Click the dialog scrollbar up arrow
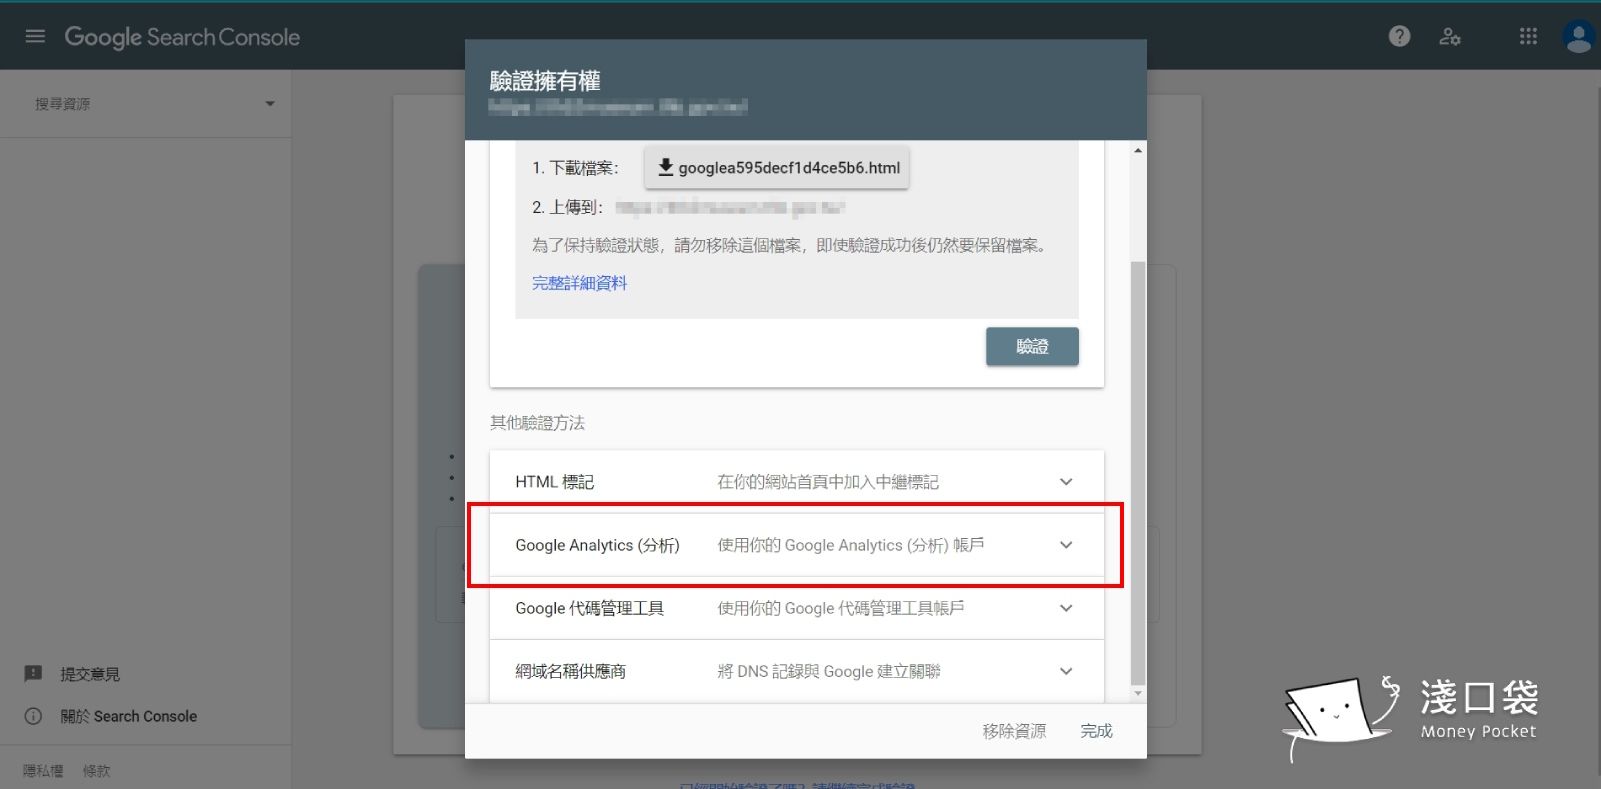The width and height of the screenshot is (1601, 789). tap(1138, 151)
